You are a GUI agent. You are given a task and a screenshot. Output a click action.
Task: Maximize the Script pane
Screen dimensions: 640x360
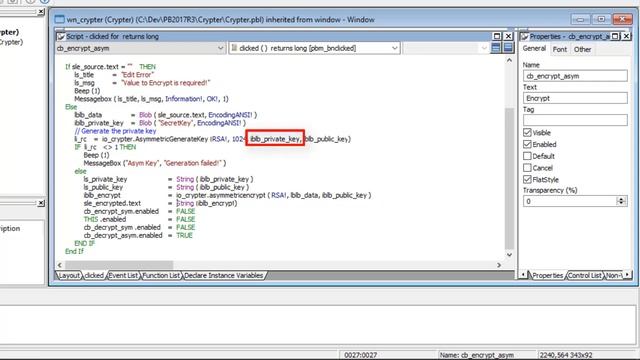click(497, 36)
